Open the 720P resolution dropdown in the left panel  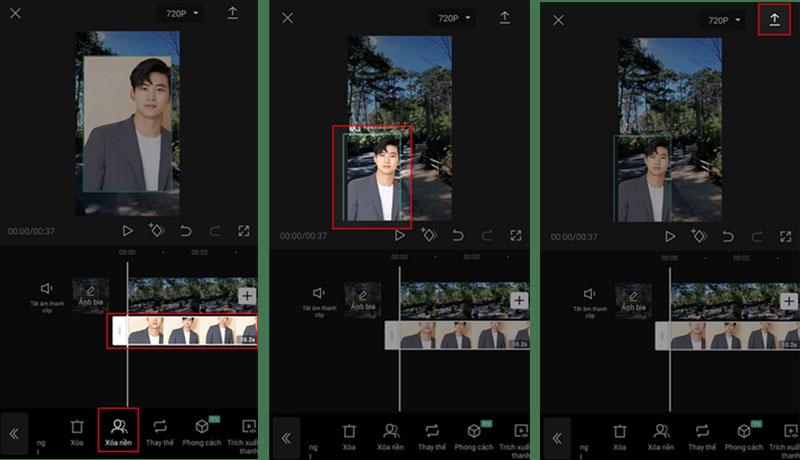[180, 14]
